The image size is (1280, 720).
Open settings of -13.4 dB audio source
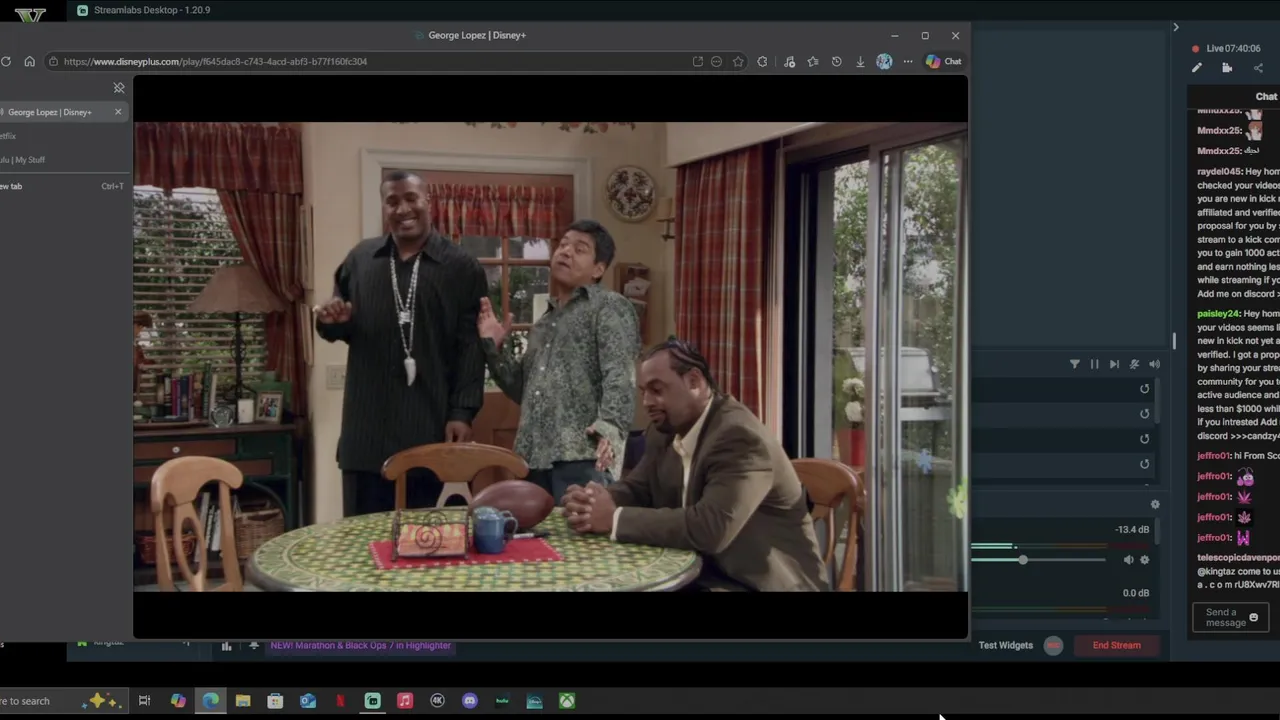(x=1145, y=560)
